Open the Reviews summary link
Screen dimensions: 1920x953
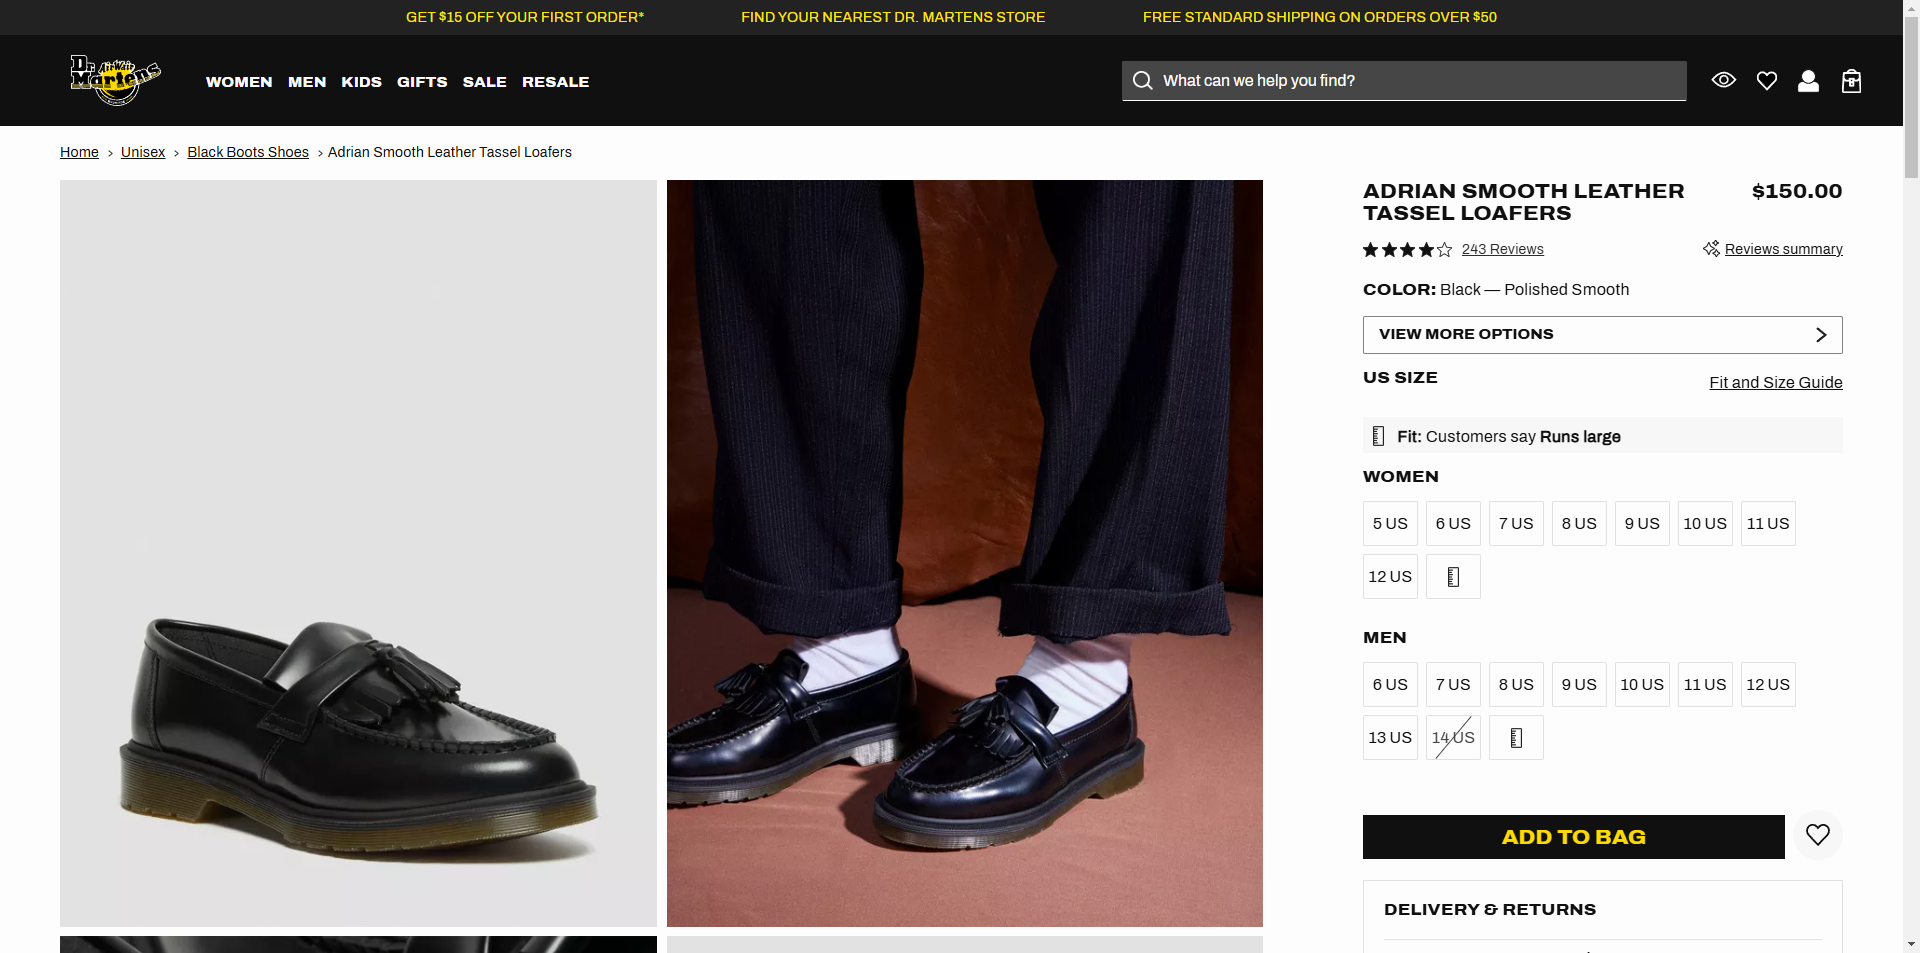coord(1783,249)
